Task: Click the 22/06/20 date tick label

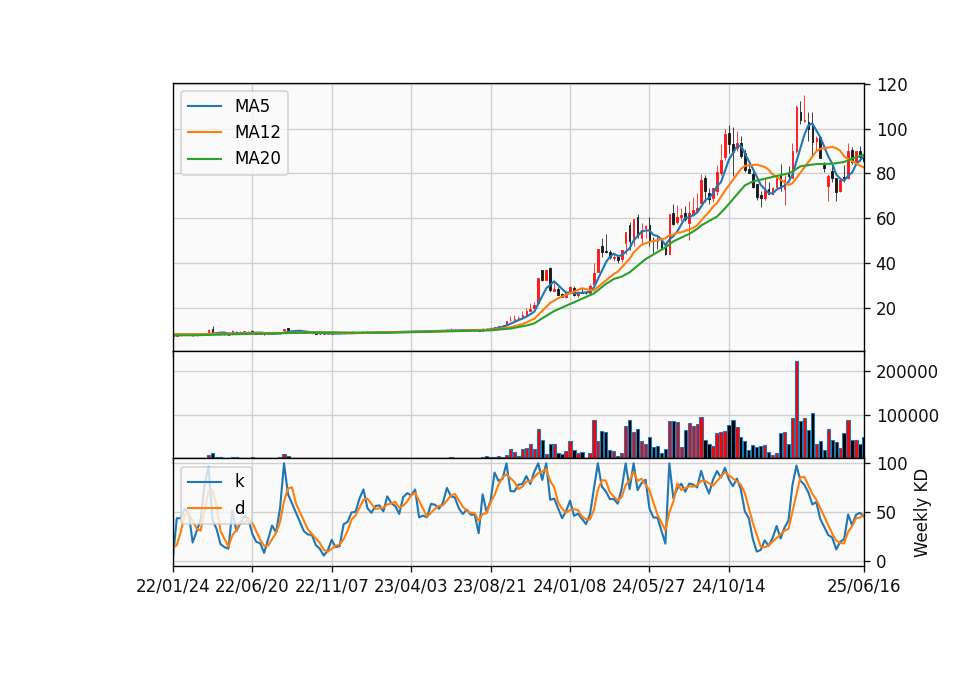Action: pos(252,586)
